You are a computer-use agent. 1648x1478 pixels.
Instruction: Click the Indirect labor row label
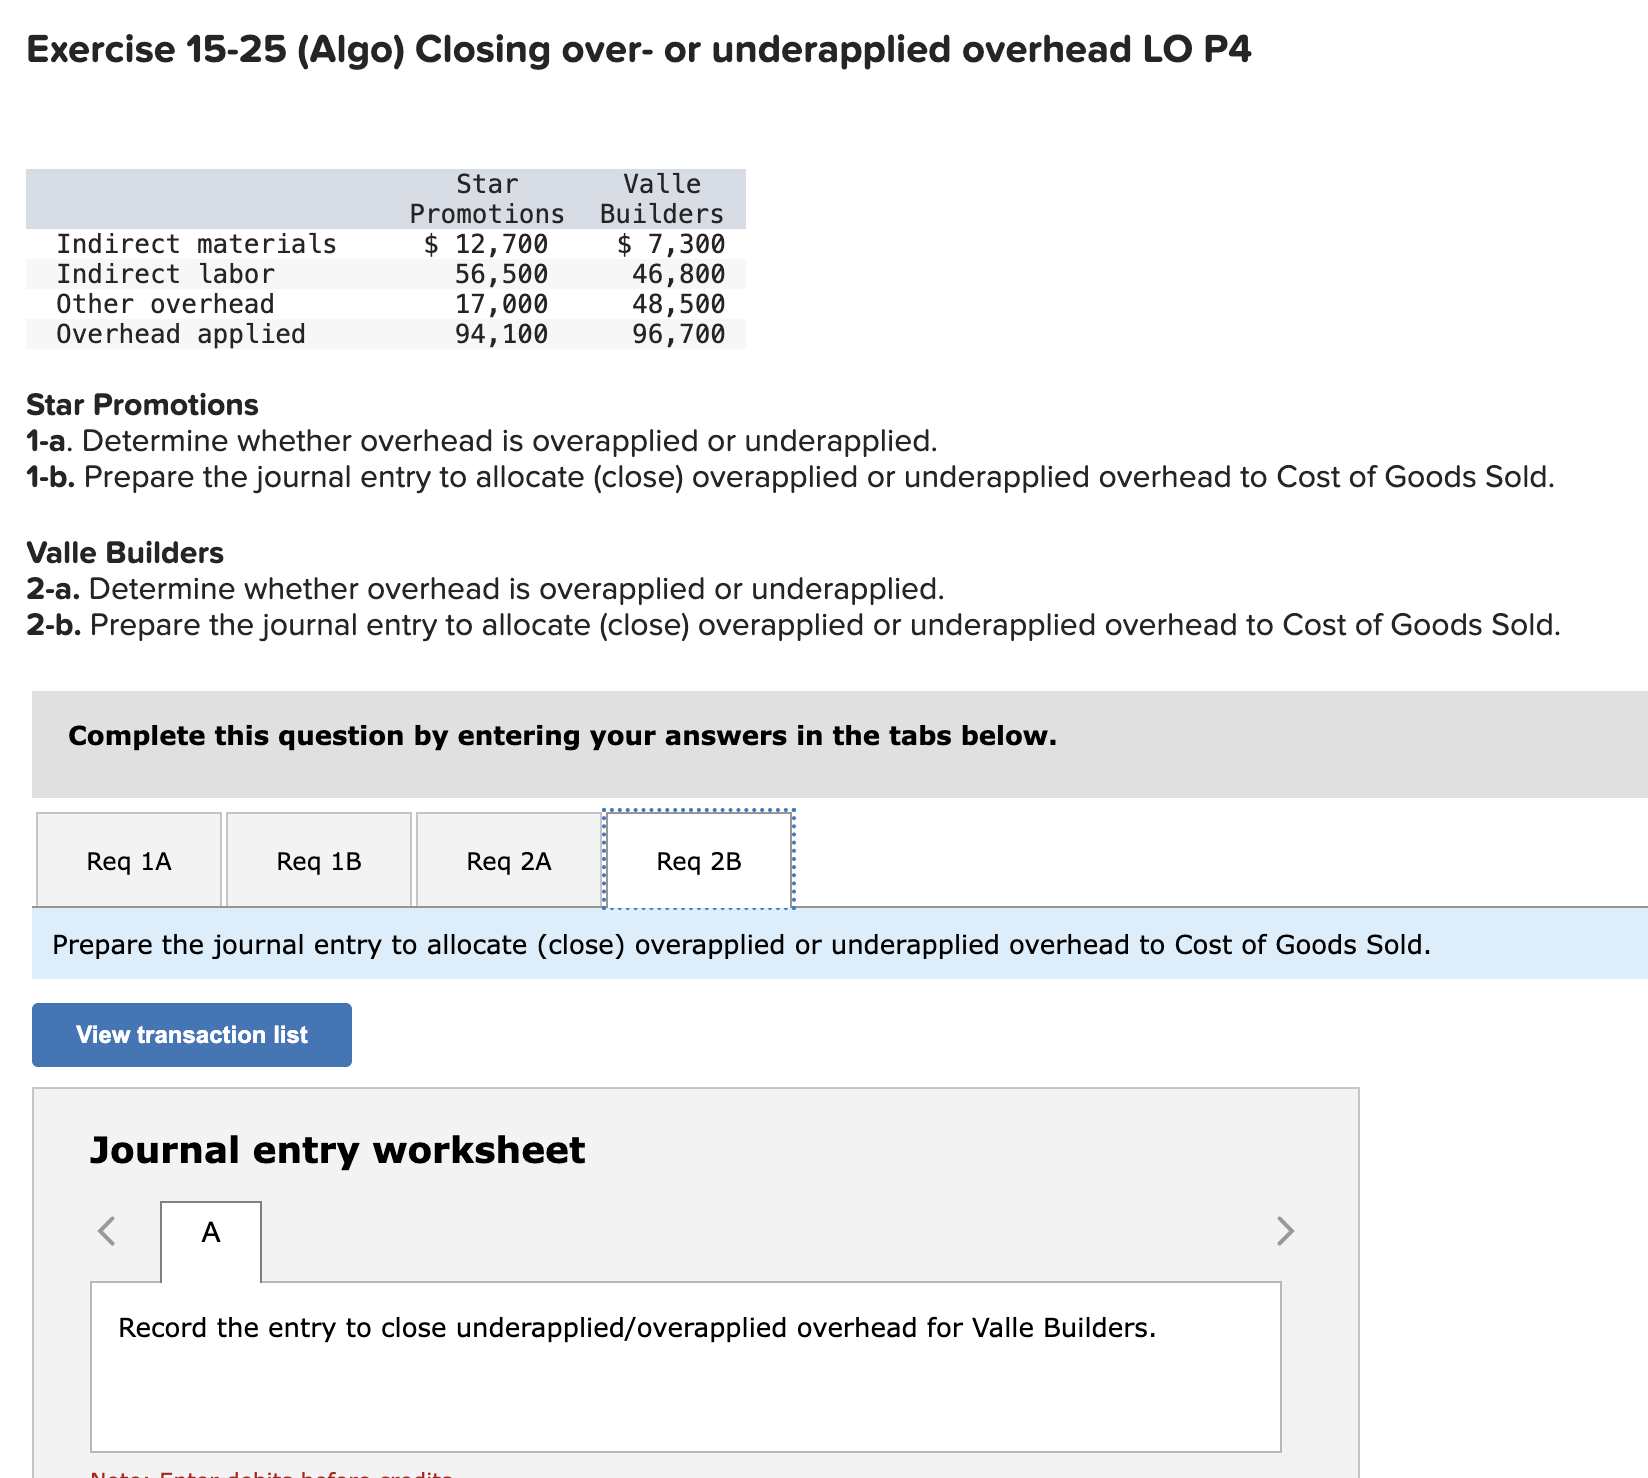pos(165,274)
